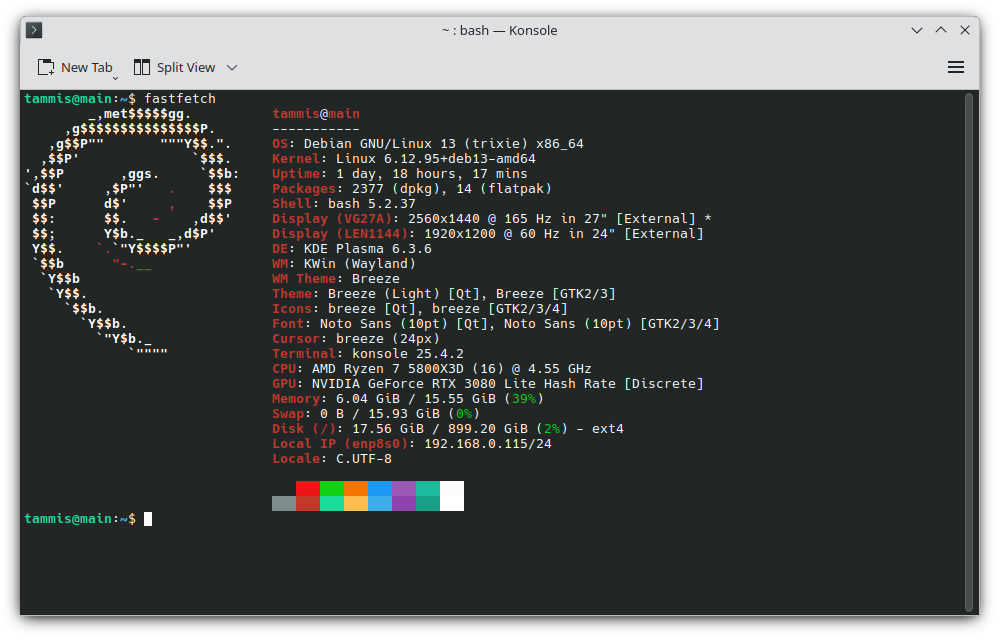Screen dimensions: 1000x640
Task: Click the white color block
Action: 452,496
